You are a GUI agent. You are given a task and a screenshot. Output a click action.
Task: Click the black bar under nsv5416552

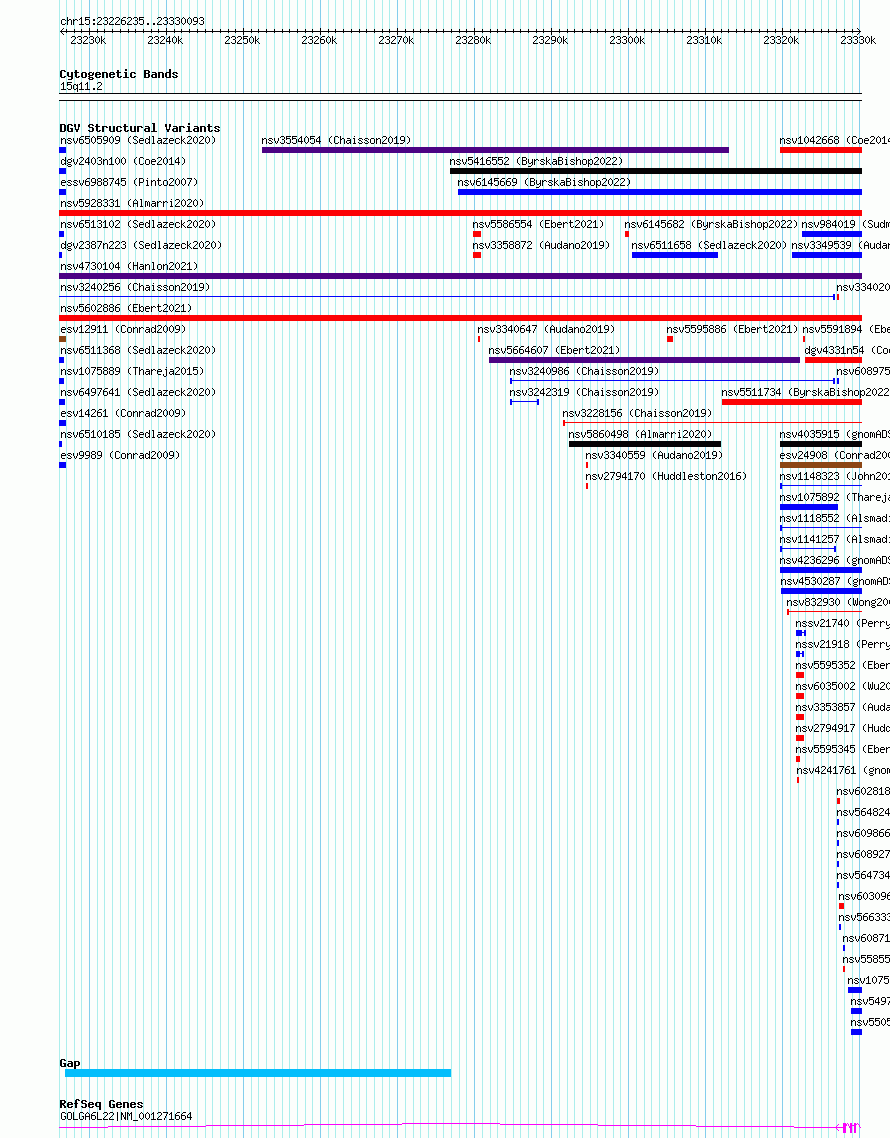656,171
